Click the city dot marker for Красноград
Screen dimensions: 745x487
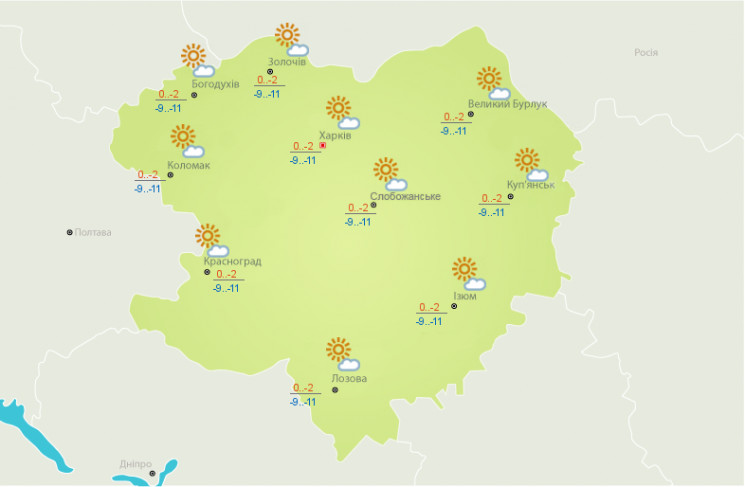207,272
